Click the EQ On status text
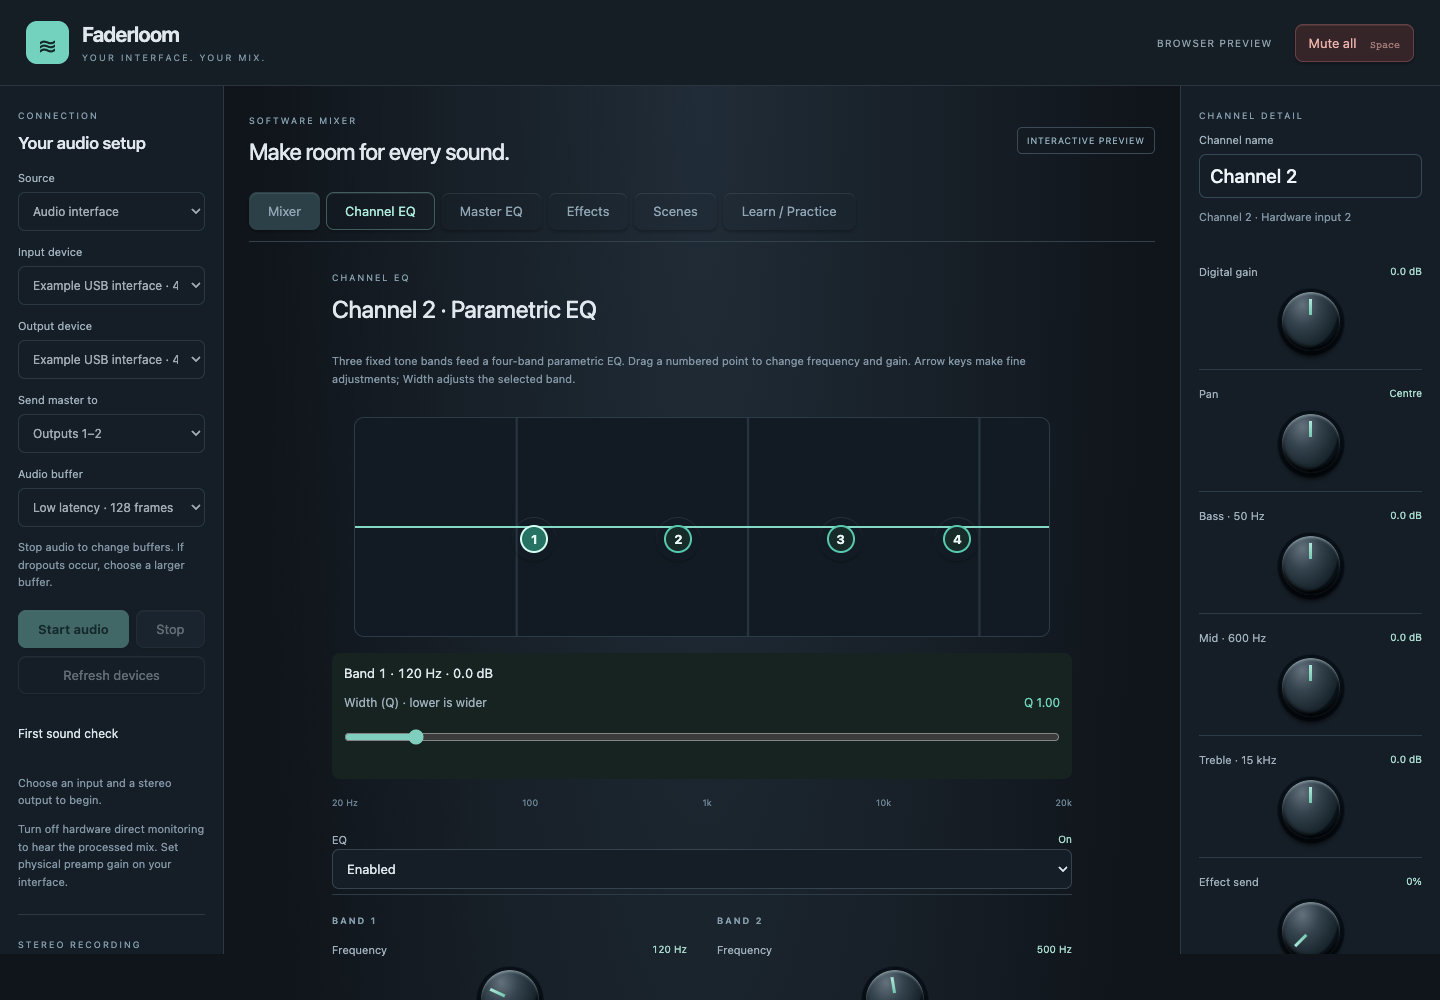 point(1065,839)
